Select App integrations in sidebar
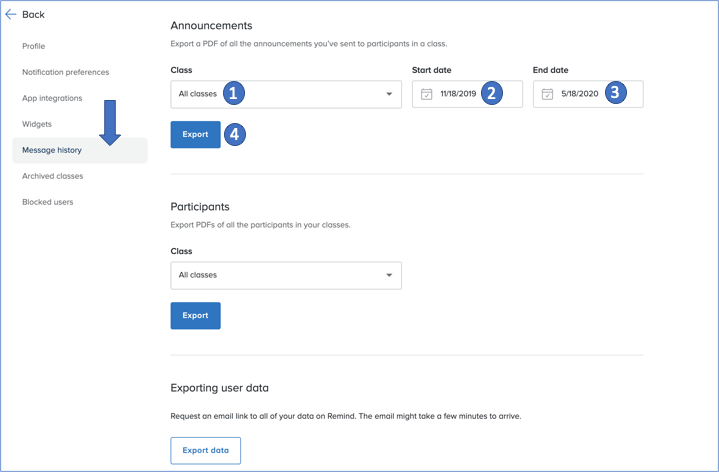719x472 pixels. point(52,98)
